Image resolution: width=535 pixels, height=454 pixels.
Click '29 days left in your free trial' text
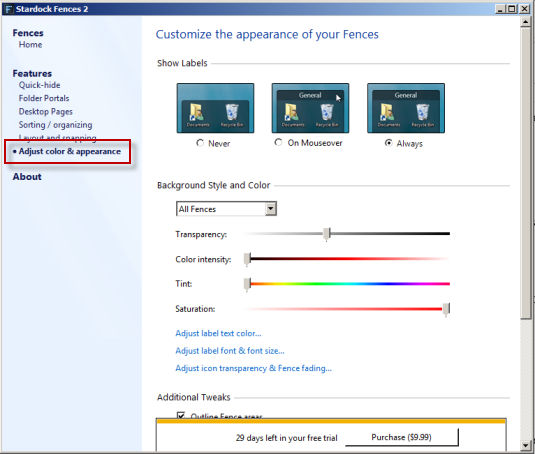click(x=287, y=438)
